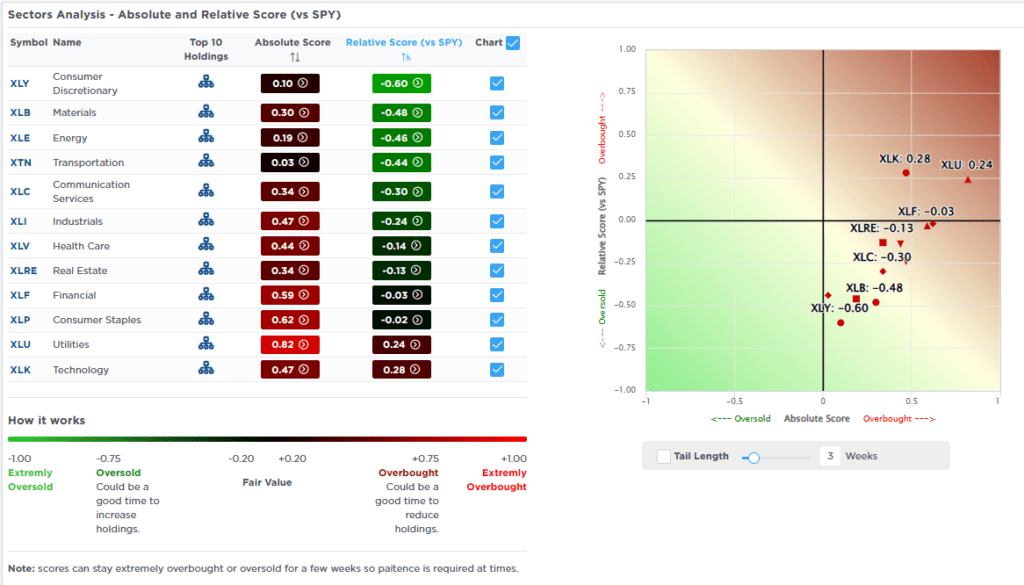The height and width of the screenshot is (585, 1024).
Task: Sort by Relative Score arrows icon
Action: 406,57
